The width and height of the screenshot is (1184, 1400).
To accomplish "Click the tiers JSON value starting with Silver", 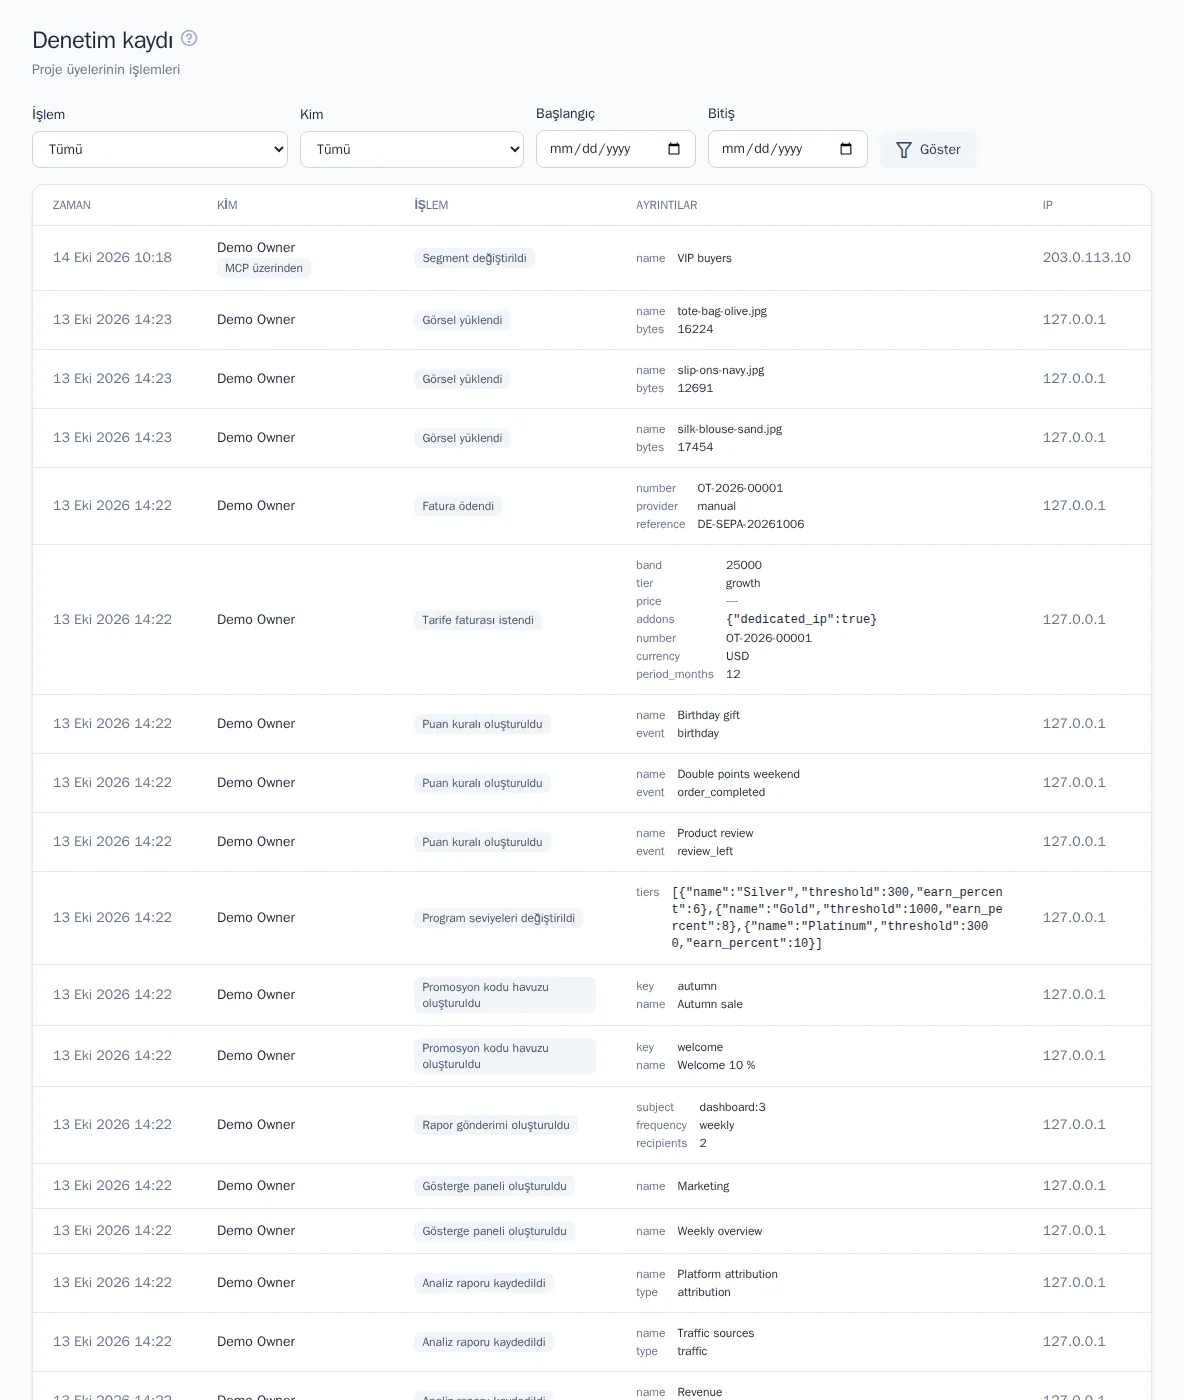I will [837, 918].
